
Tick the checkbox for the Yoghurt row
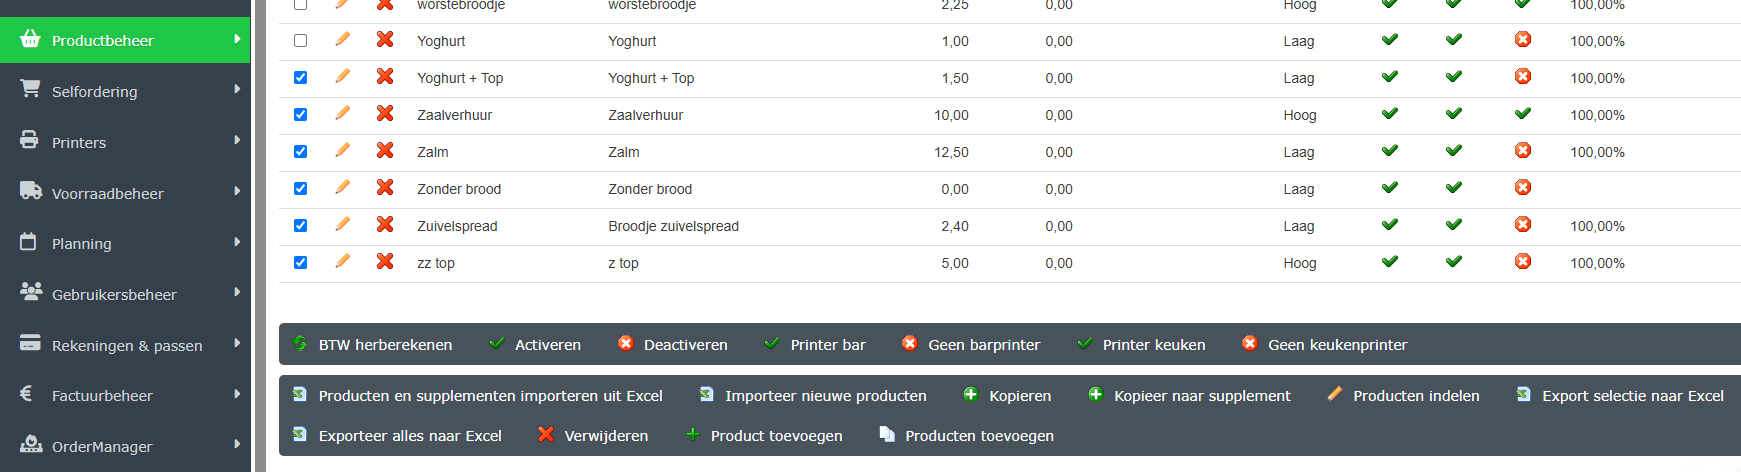300,41
